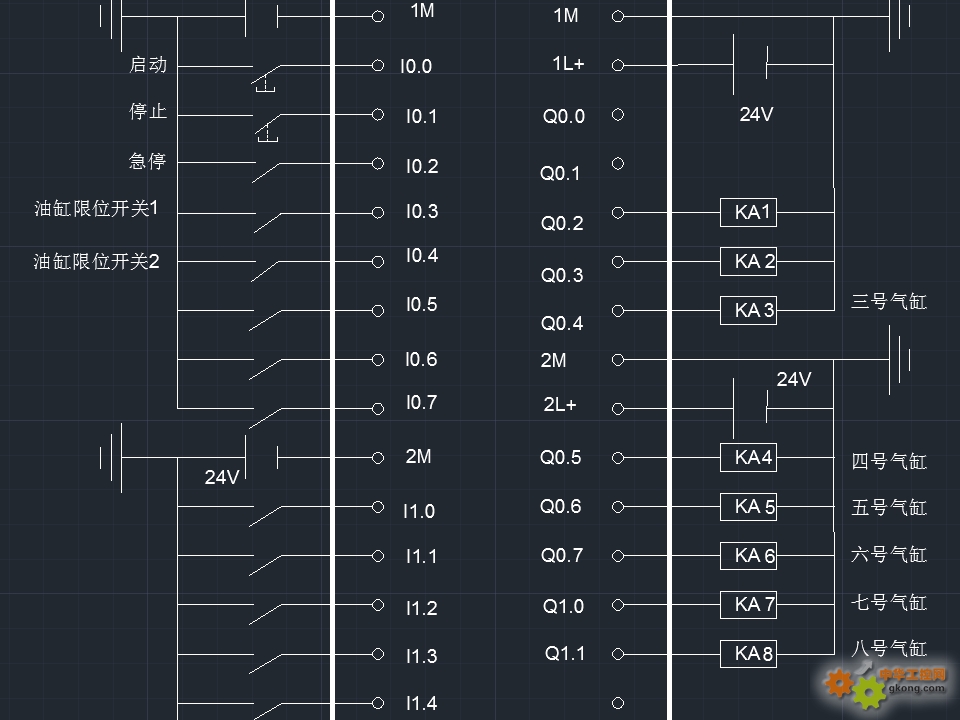The image size is (960, 720).
Task: Click the Q0.0 output label
Action: pos(564,116)
